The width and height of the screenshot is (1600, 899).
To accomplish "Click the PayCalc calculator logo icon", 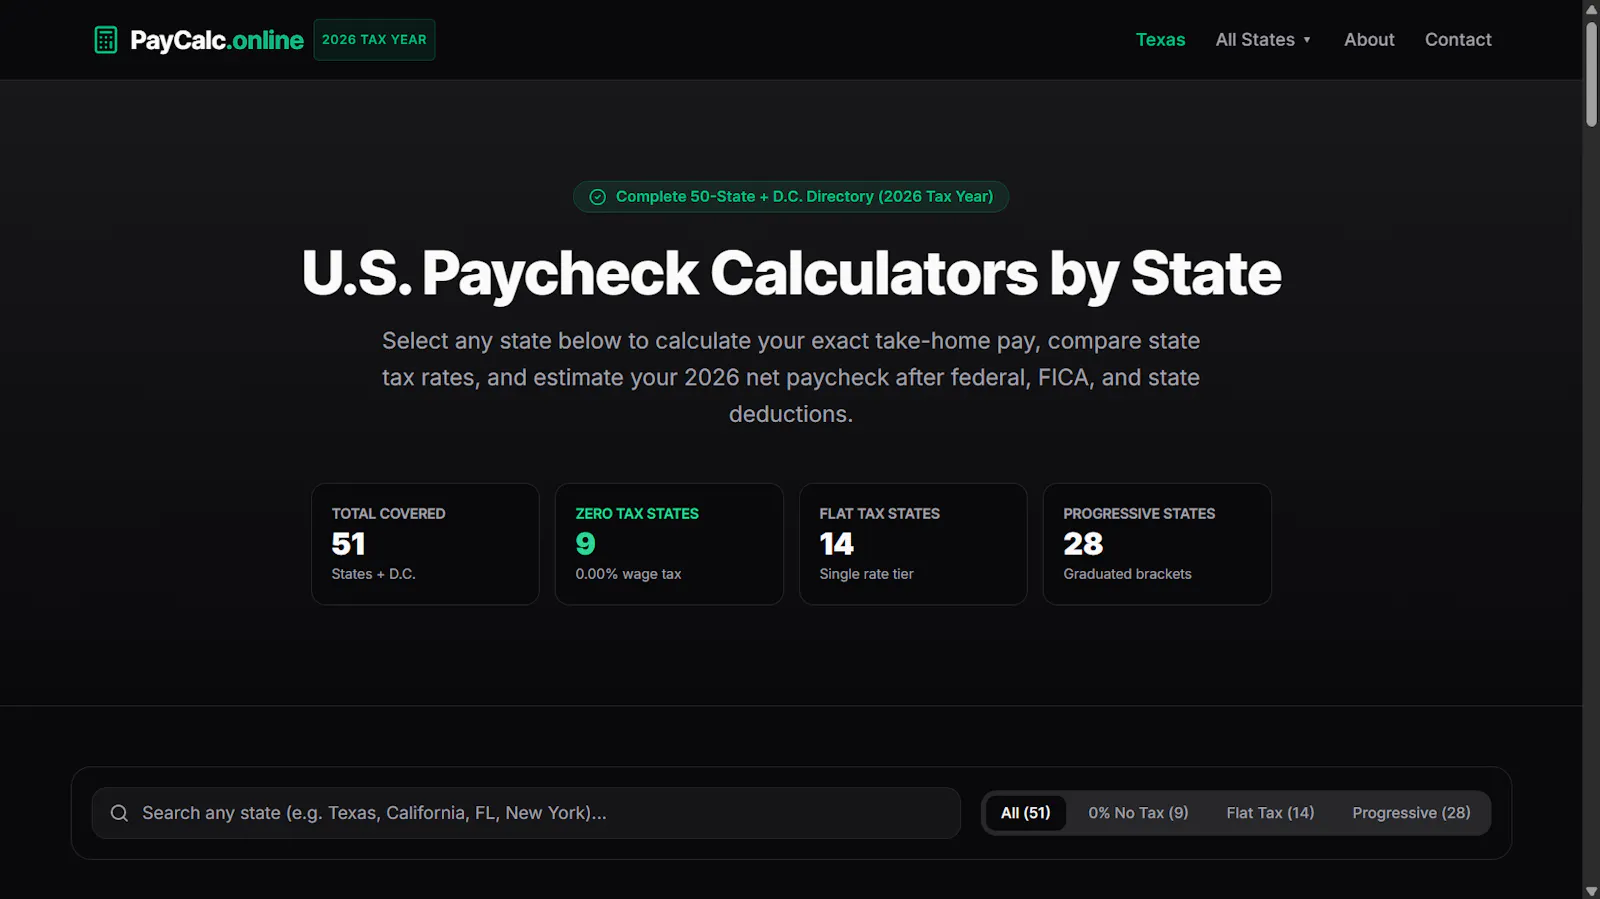I will coord(106,40).
